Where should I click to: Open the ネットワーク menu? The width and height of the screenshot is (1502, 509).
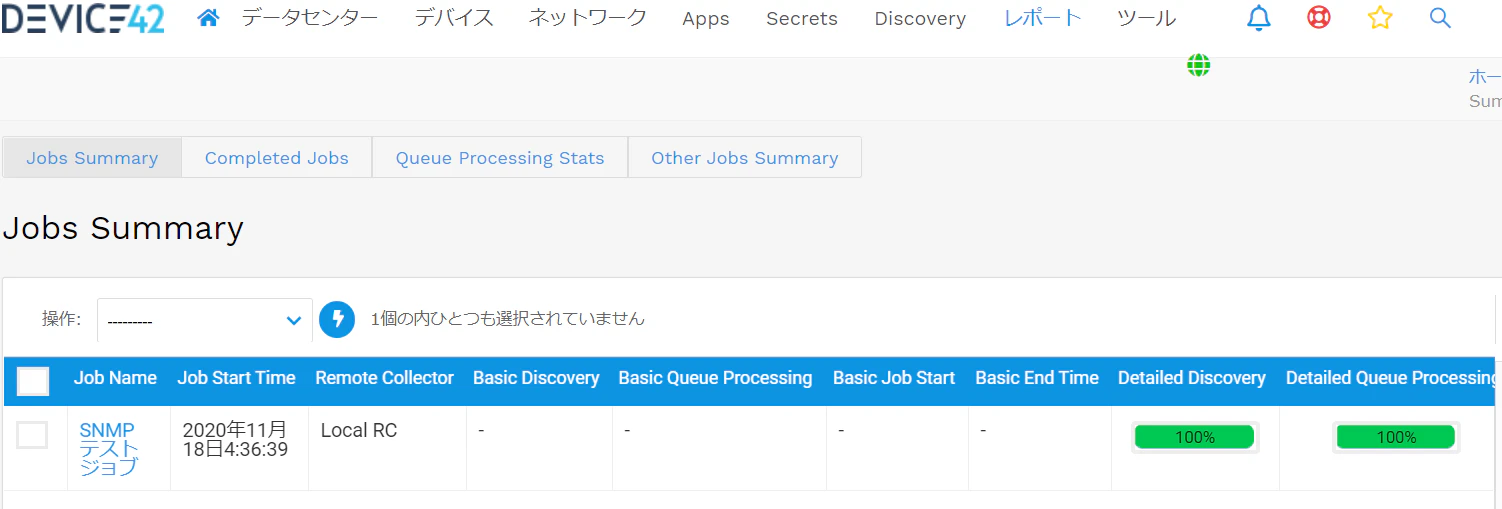(588, 18)
